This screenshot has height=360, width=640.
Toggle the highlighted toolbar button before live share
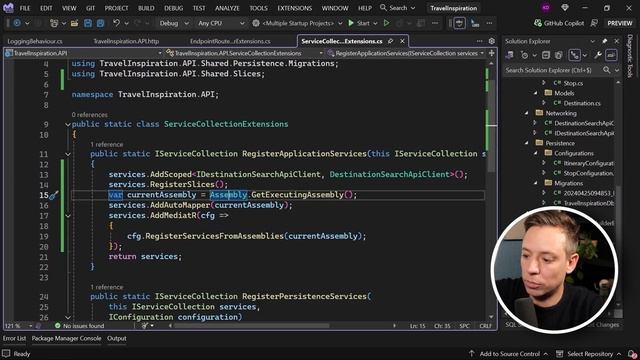(460, 23)
